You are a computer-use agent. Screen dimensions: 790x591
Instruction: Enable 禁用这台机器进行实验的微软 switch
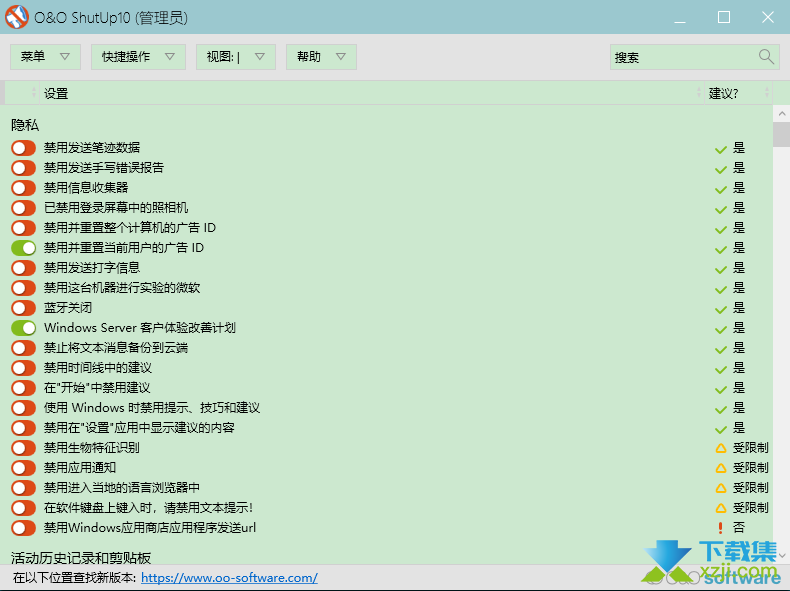point(24,288)
